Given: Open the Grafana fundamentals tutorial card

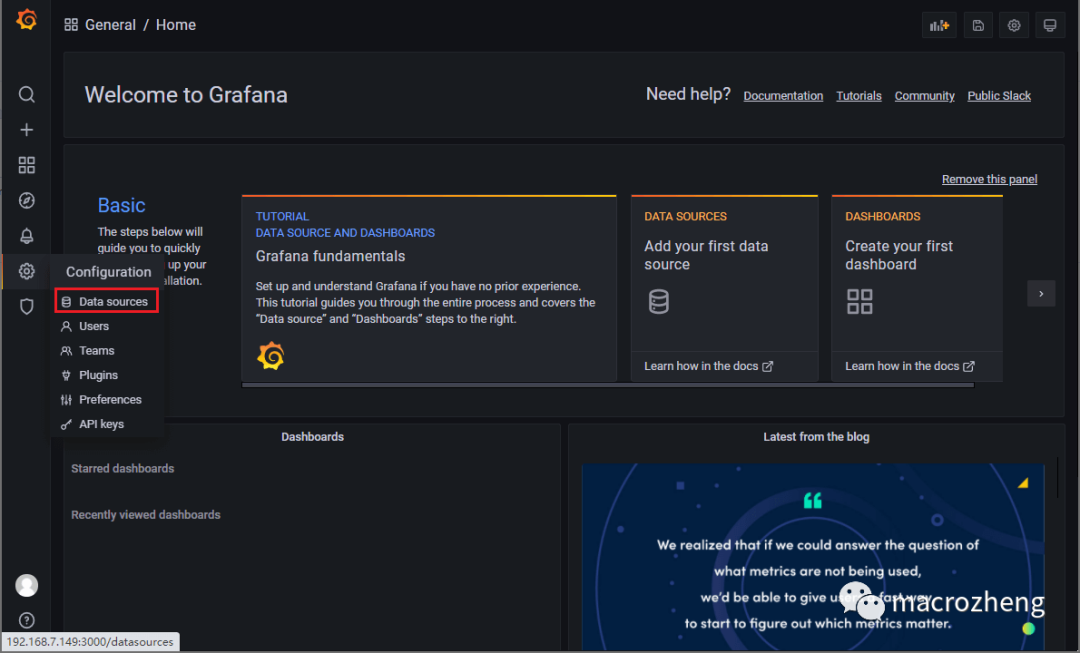Looking at the screenshot, I should (x=429, y=289).
